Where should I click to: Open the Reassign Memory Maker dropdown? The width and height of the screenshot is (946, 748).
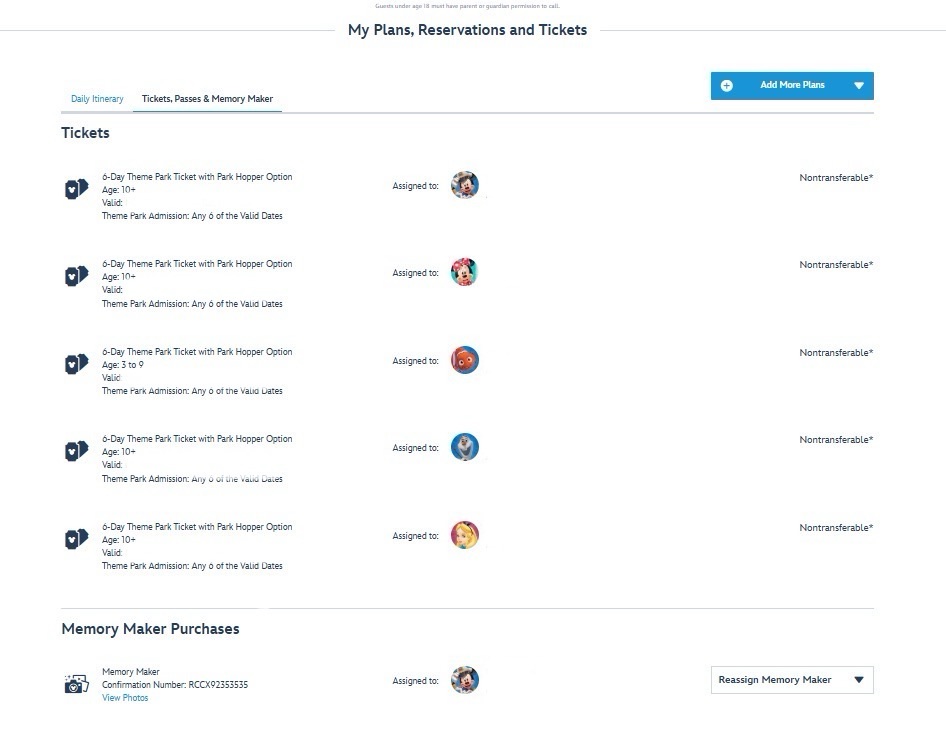(791, 680)
